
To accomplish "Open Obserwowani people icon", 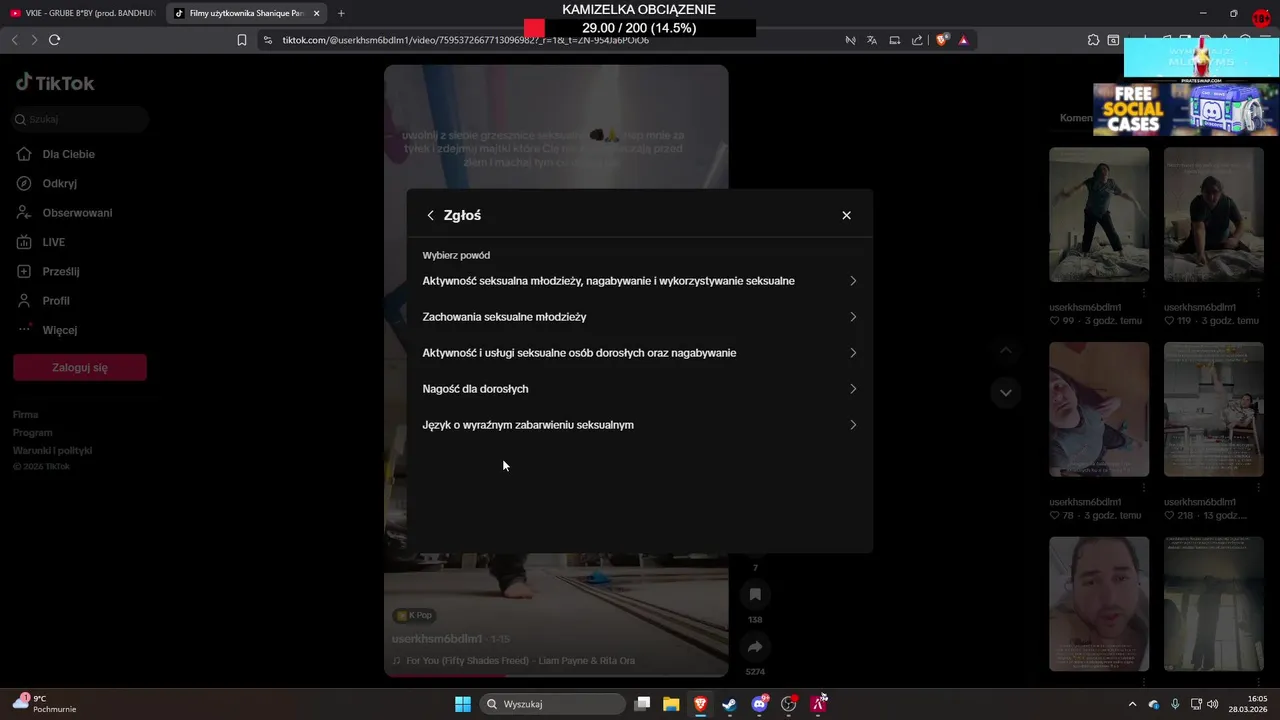I will click(25, 212).
